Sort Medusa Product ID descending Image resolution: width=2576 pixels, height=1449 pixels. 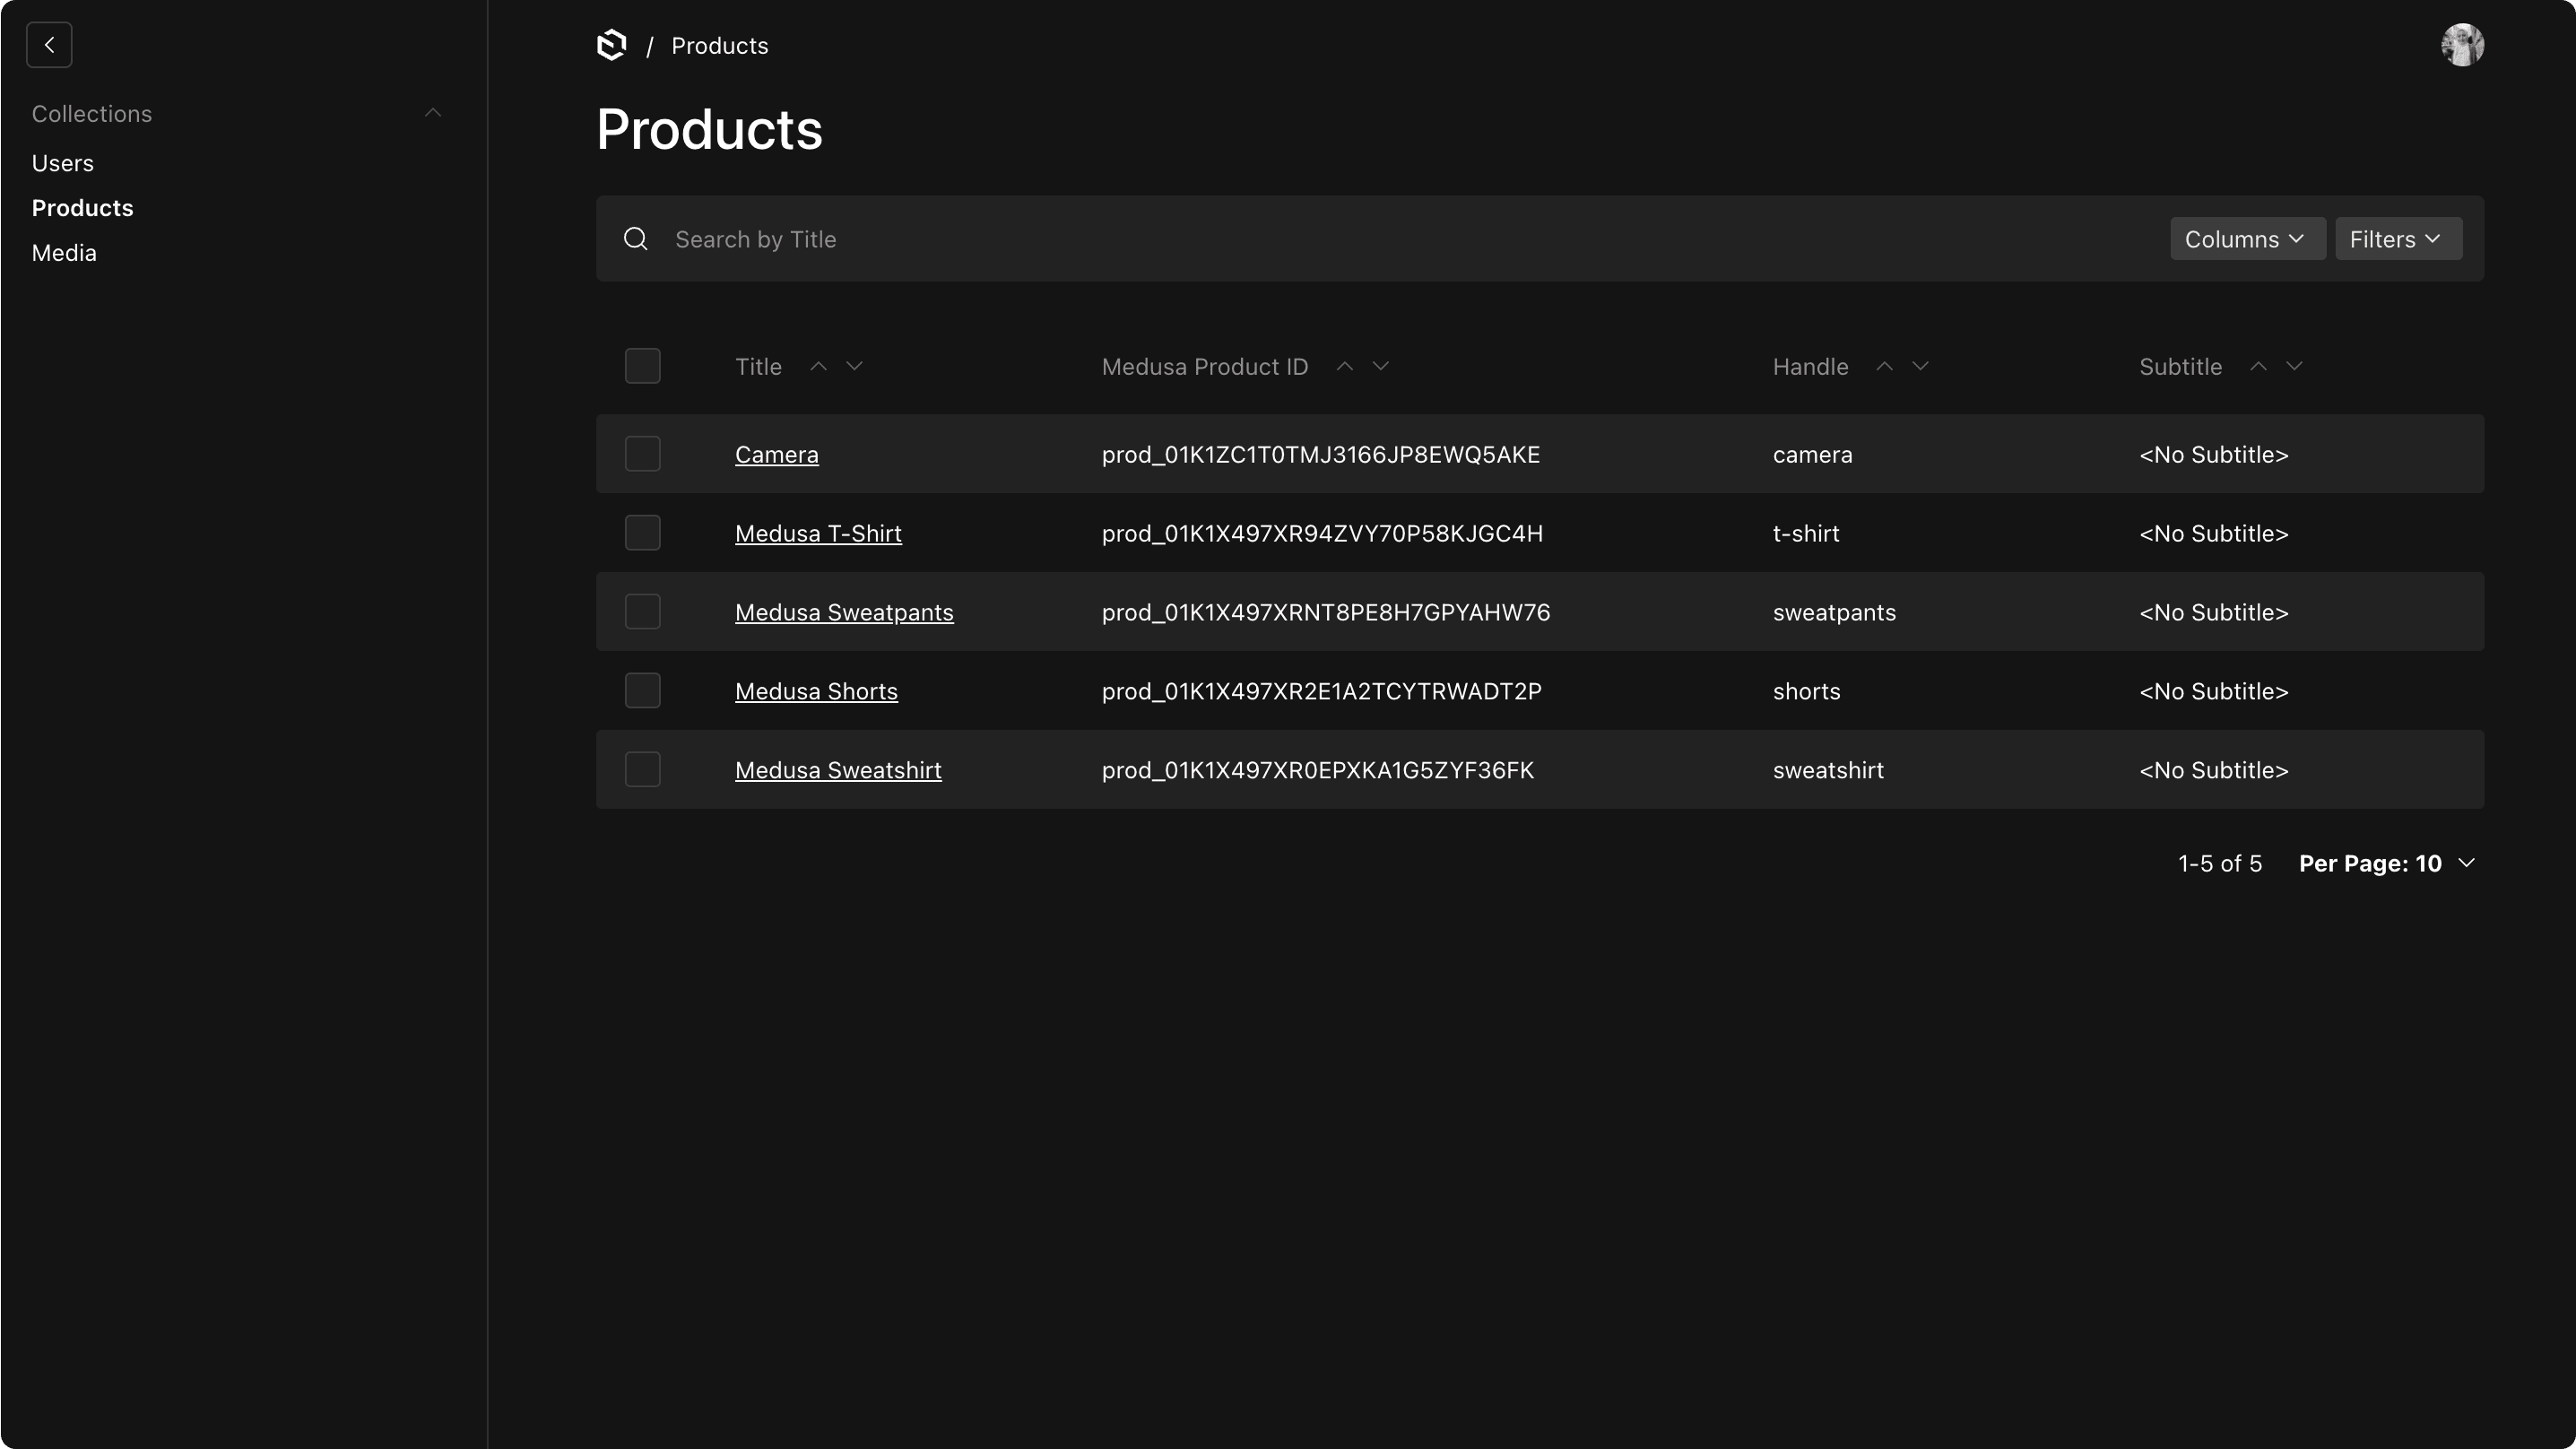pos(1381,366)
